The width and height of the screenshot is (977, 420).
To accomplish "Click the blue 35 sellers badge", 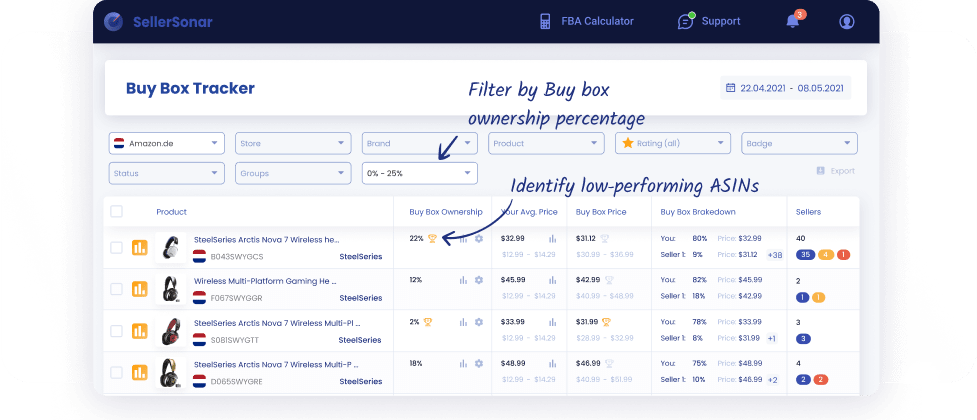I will tap(805, 254).
